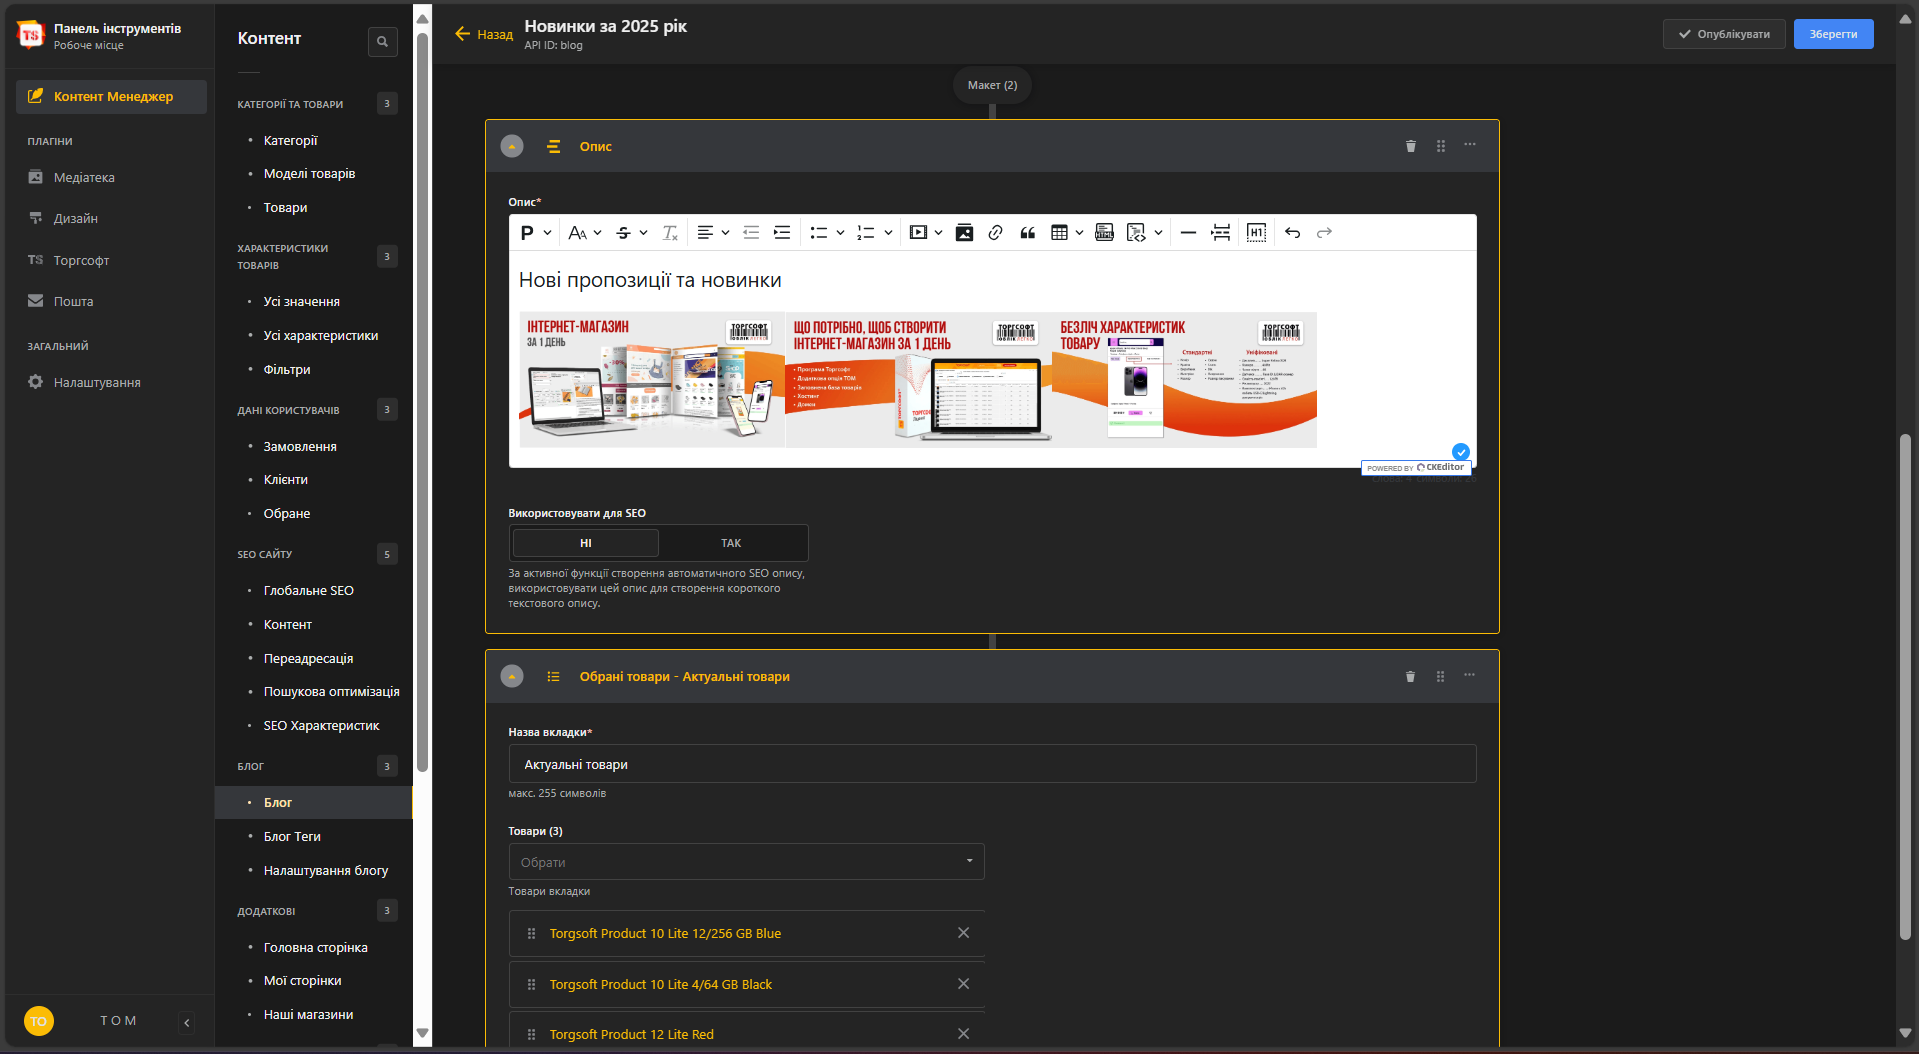This screenshot has height=1054, width=1919.
Task: Open Torgsoft Product 10 Lite 4/64 GB Black link
Action: coord(661,985)
